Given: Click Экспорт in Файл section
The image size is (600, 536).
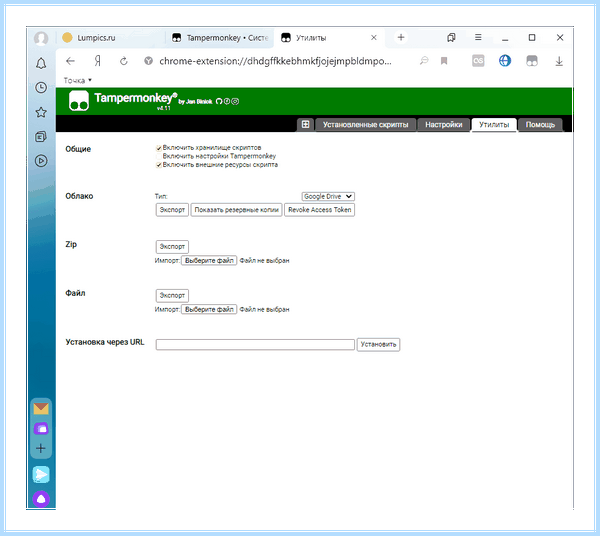Looking at the screenshot, I should click(x=172, y=295).
